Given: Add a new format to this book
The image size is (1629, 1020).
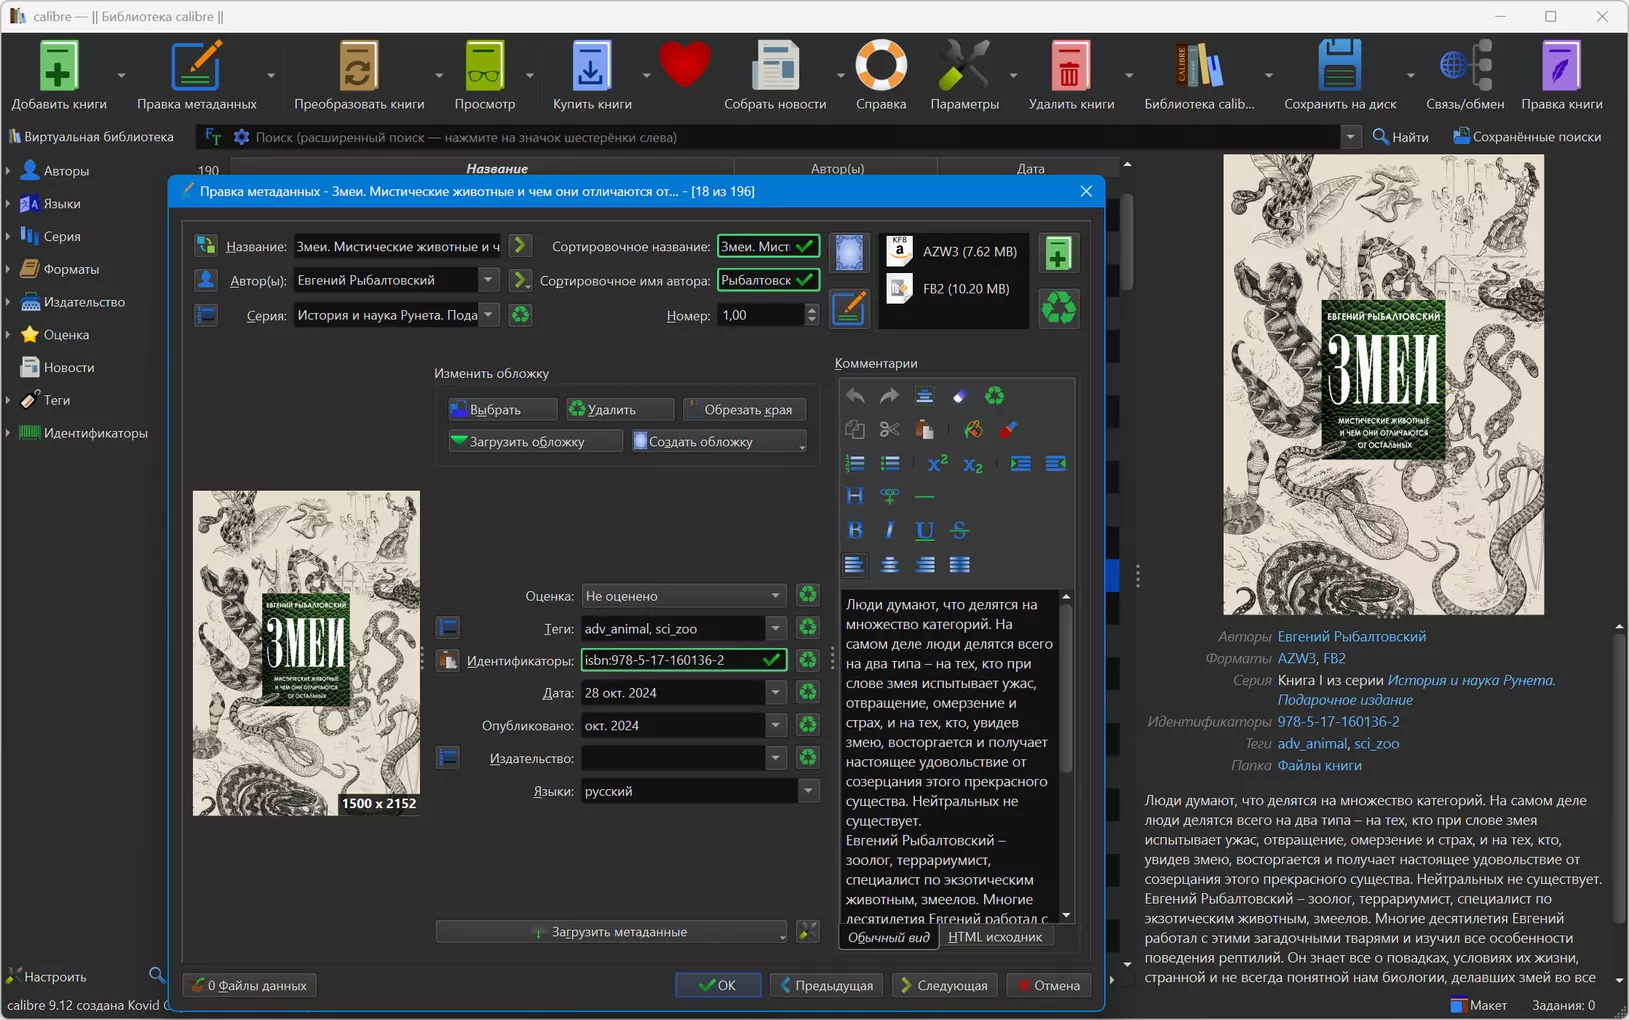Looking at the screenshot, I should pyautogui.click(x=1058, y=253).
